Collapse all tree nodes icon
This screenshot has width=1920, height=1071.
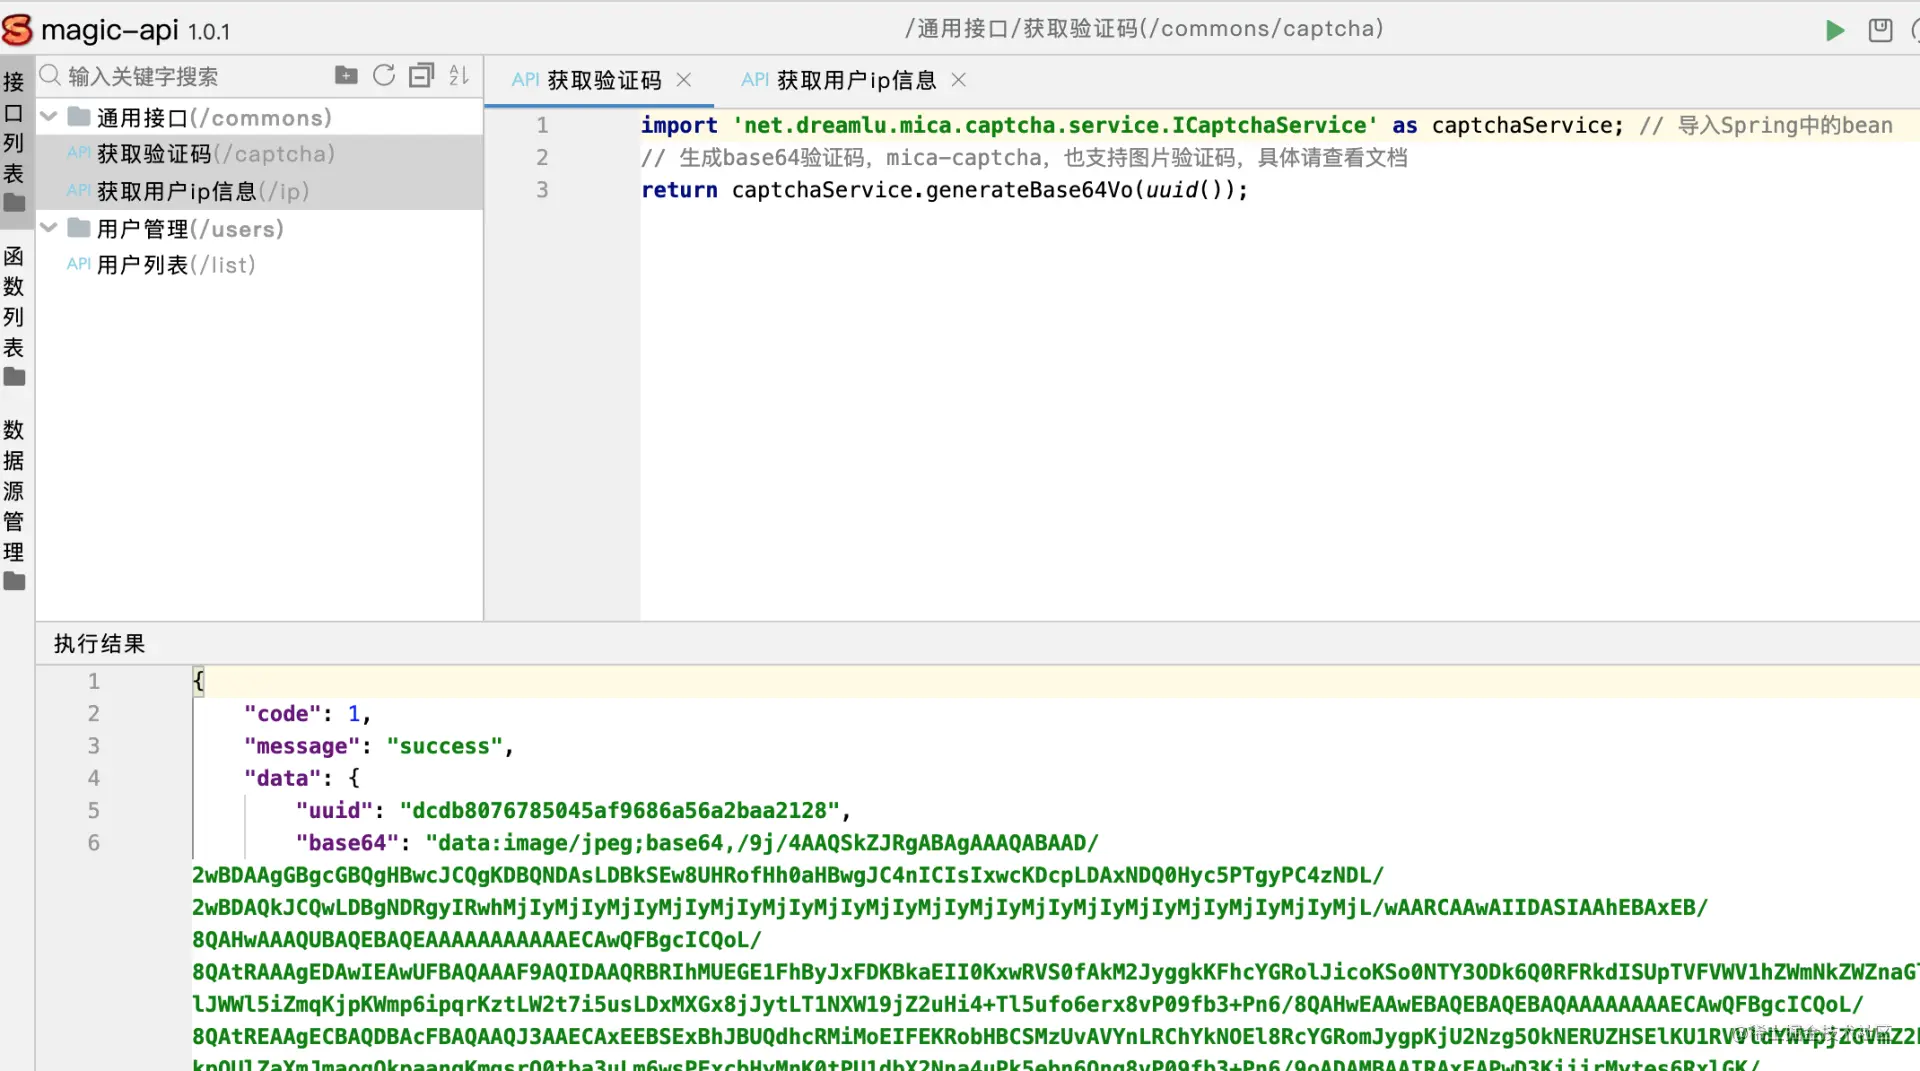[422, 75]
